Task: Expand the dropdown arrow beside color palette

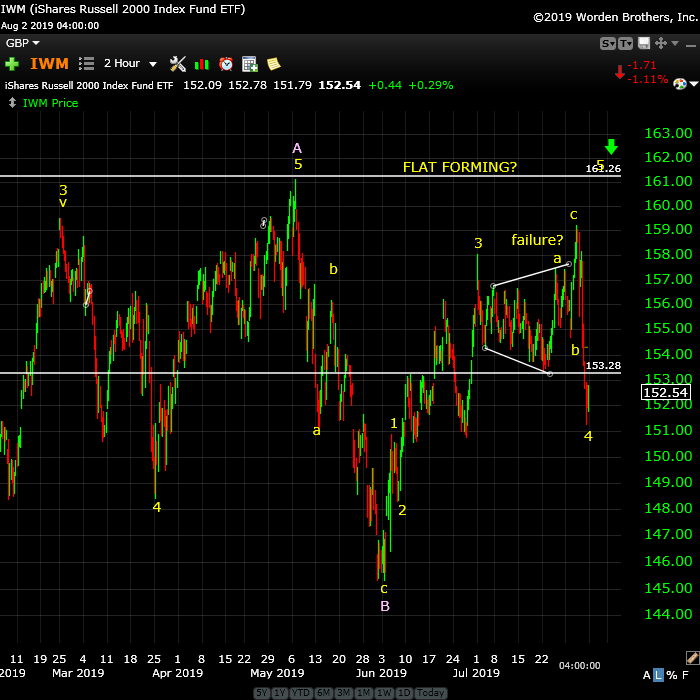Action: coord(694,83)
